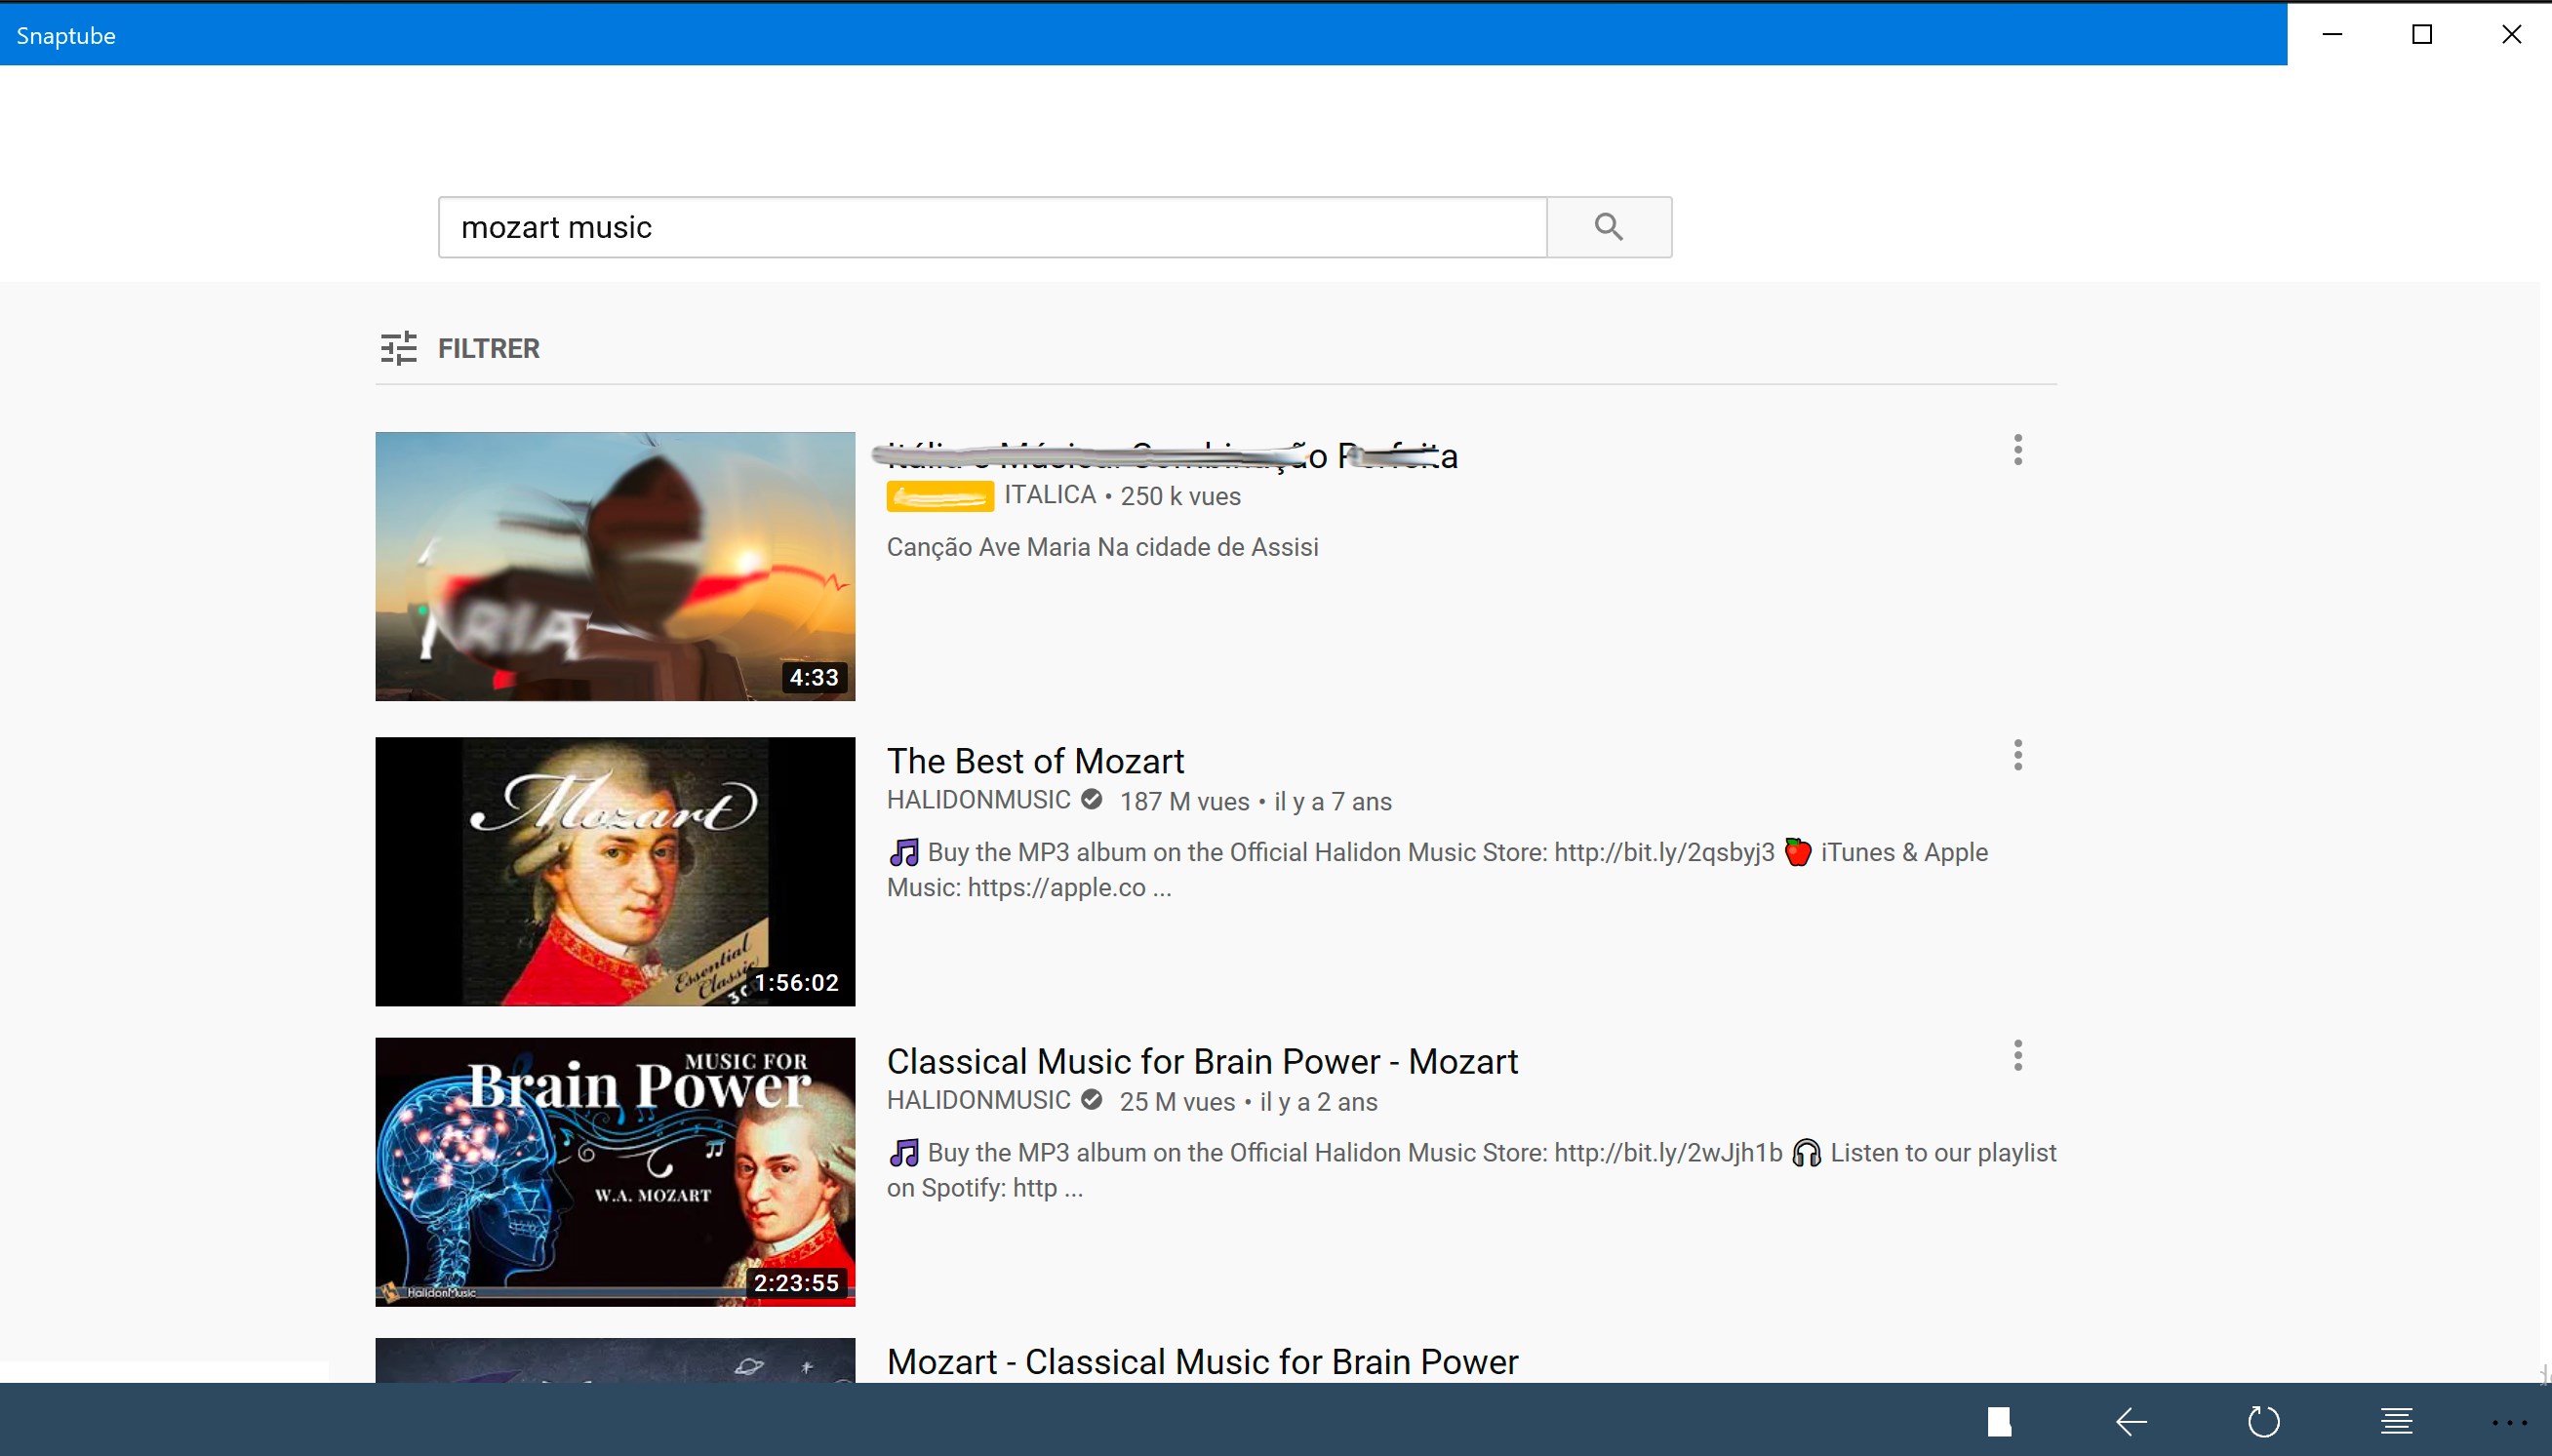The width and height of the screenshot is (2552, 1456).
Task: Open 'Mozart - Classical Music for Brain Power' title
Action: coord(1202,1361)
